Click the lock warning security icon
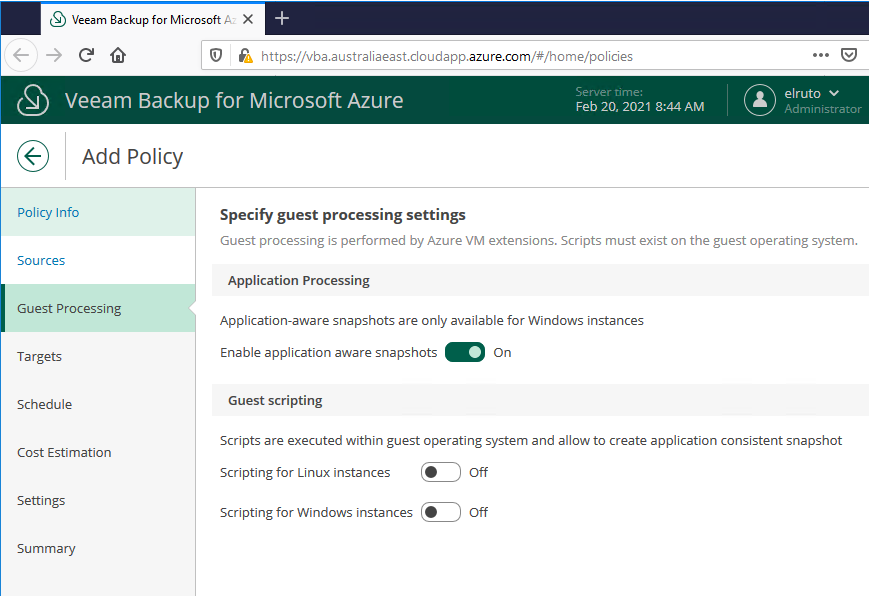The image size is (869, 596). pos(245,56)
